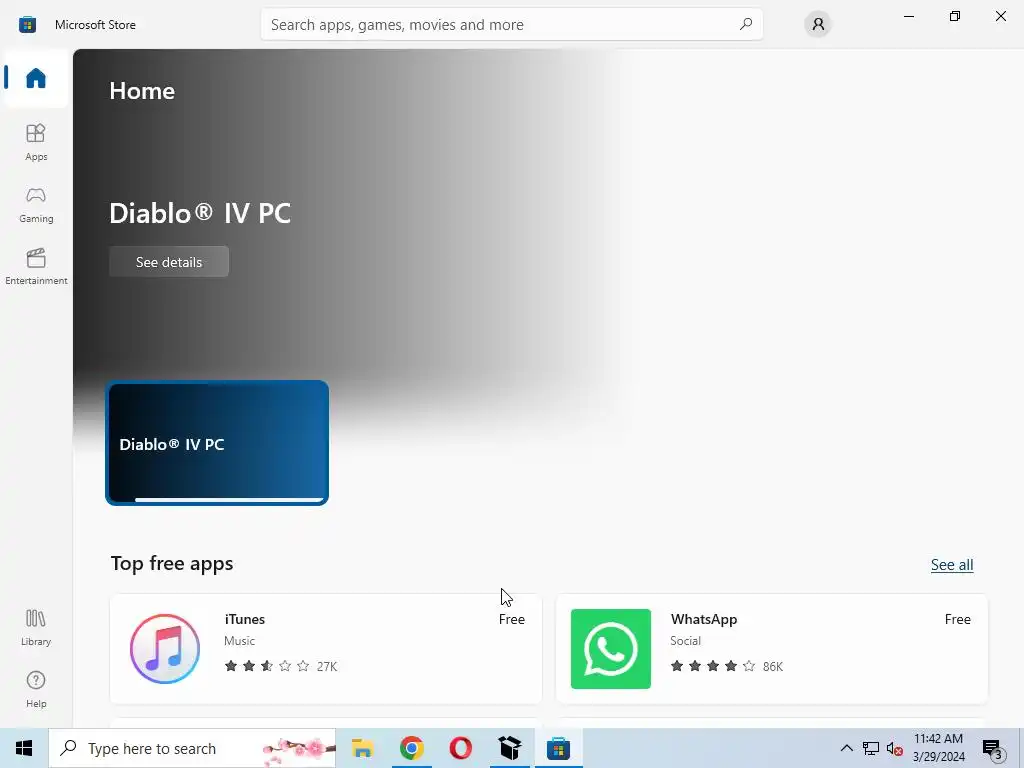Click the muted volume tray icon
1024x768 pixels.
pos(894,748)
